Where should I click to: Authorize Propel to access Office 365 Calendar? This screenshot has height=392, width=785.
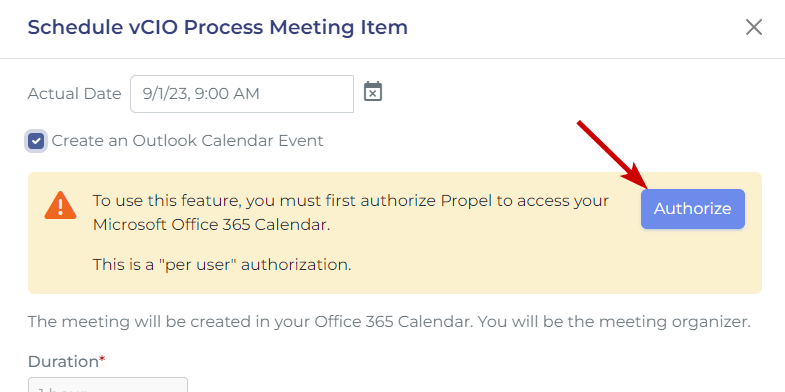693,209
